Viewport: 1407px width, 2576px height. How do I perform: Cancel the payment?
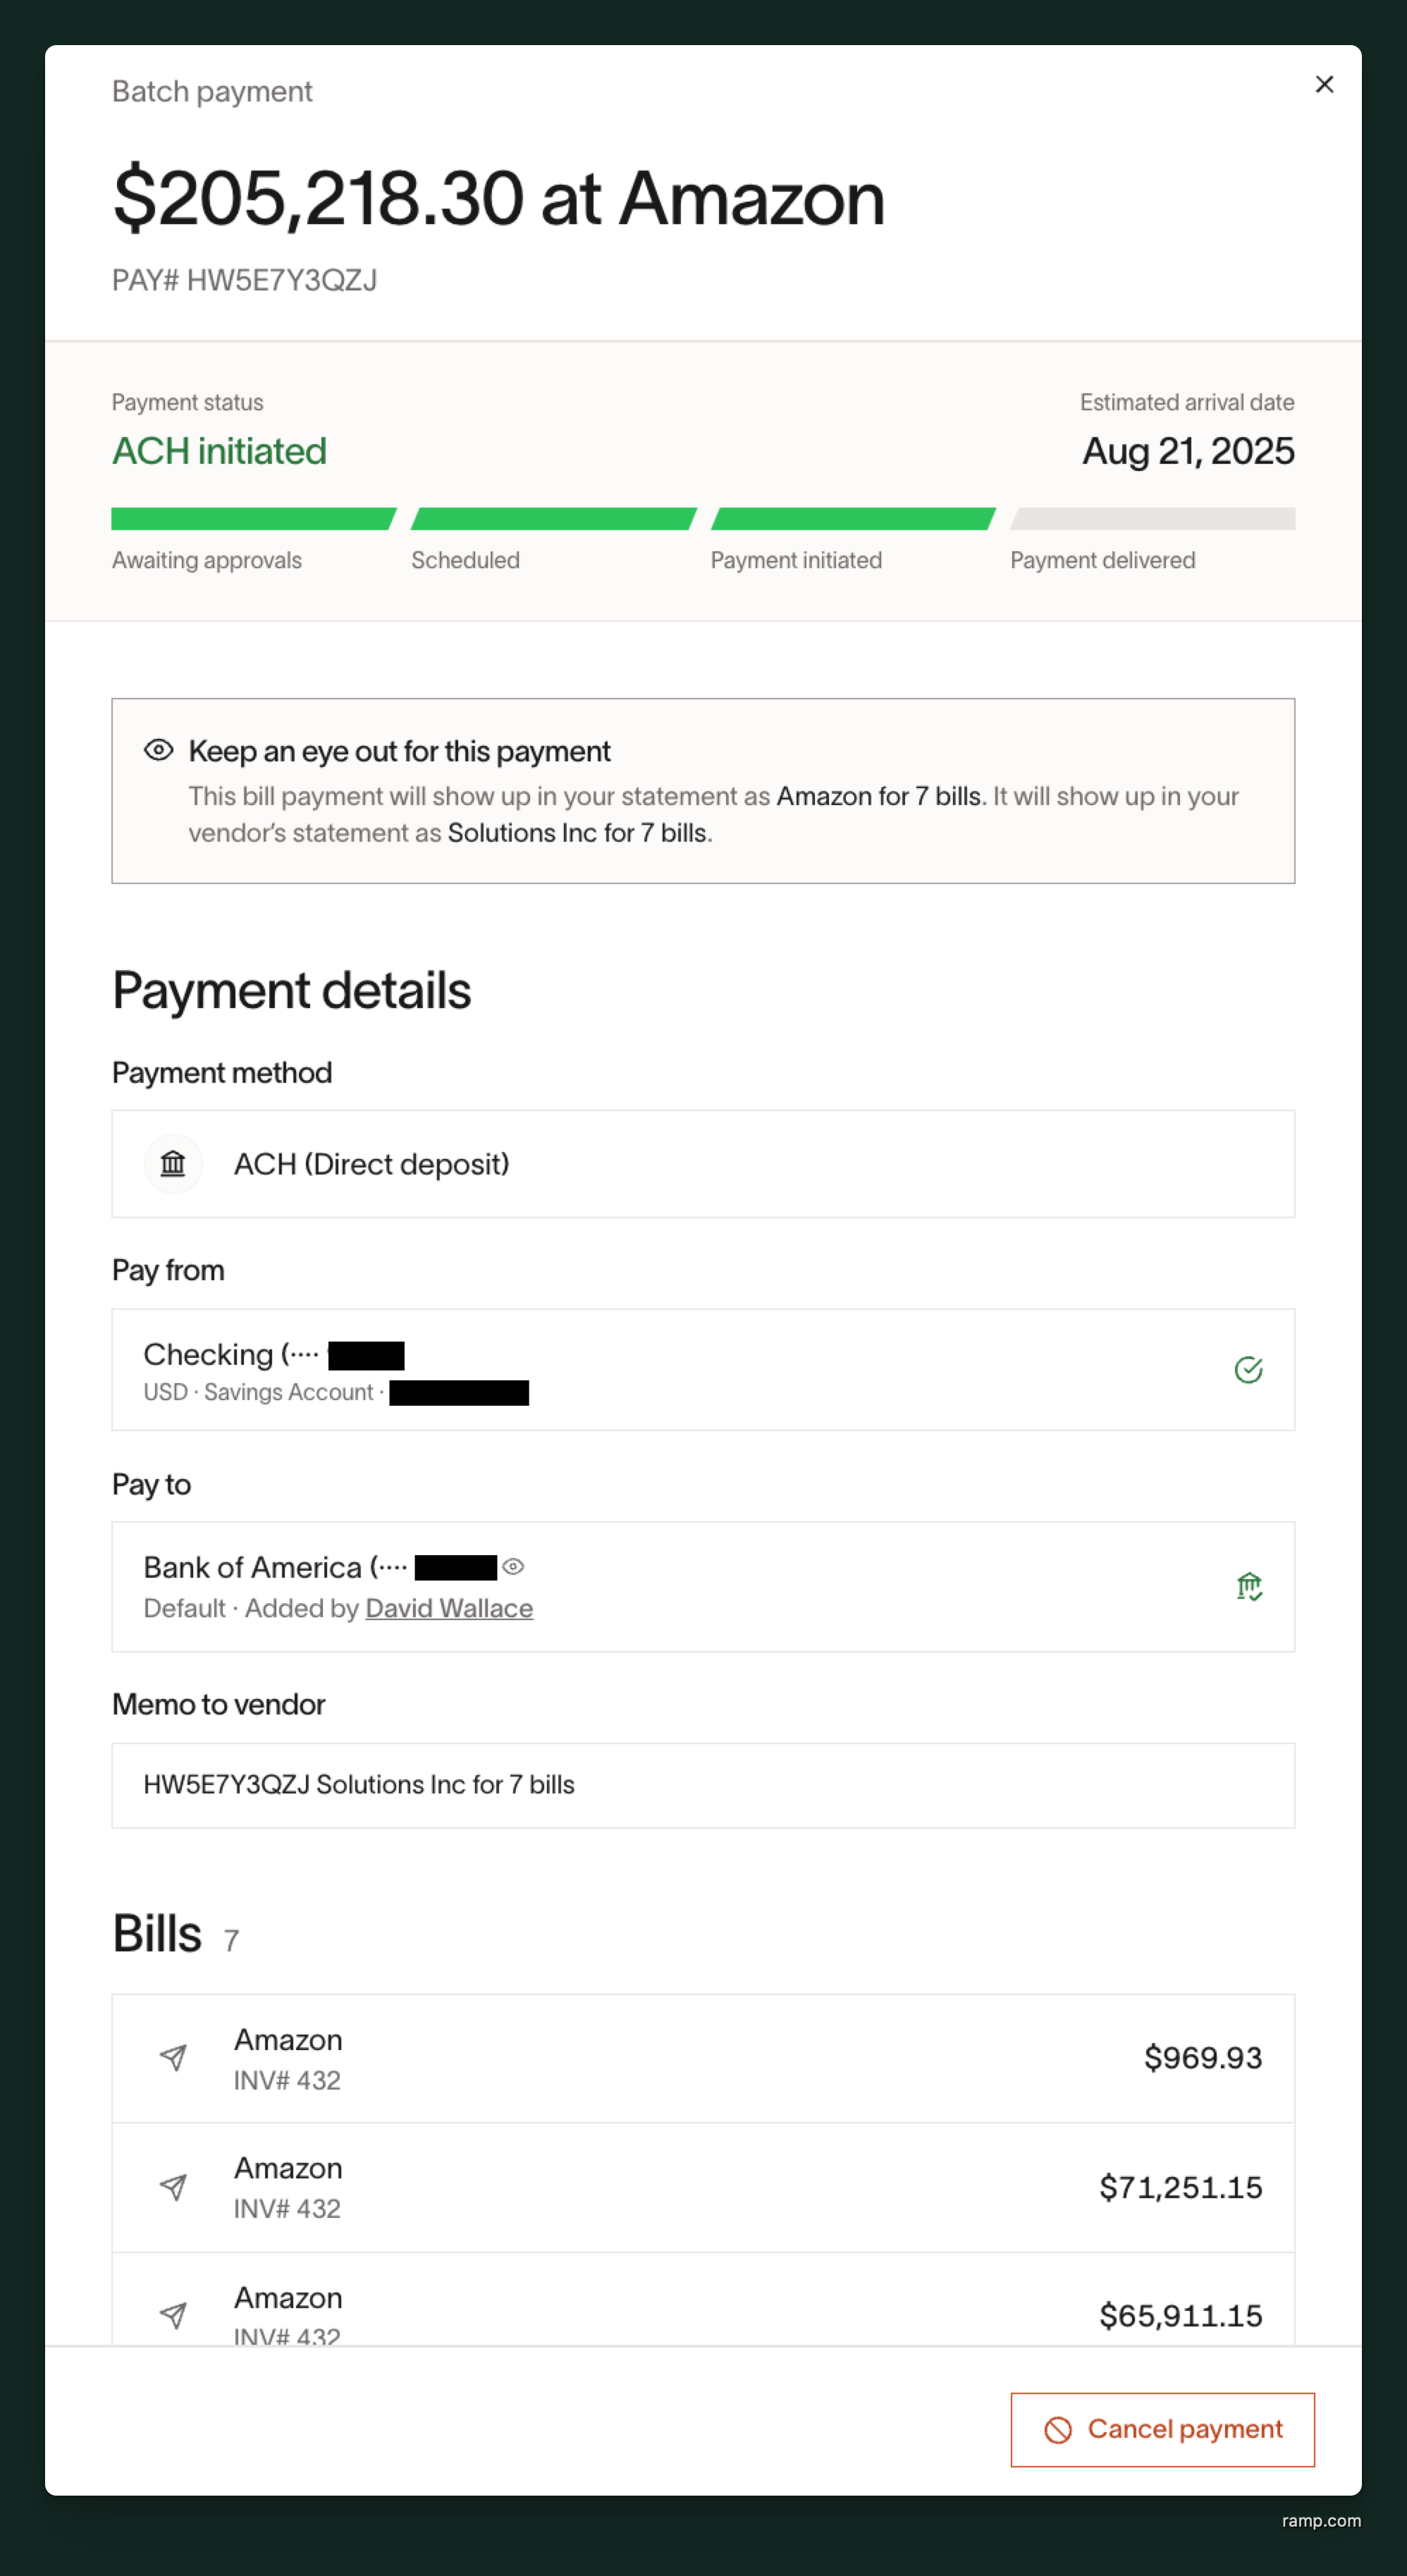1162,2428
